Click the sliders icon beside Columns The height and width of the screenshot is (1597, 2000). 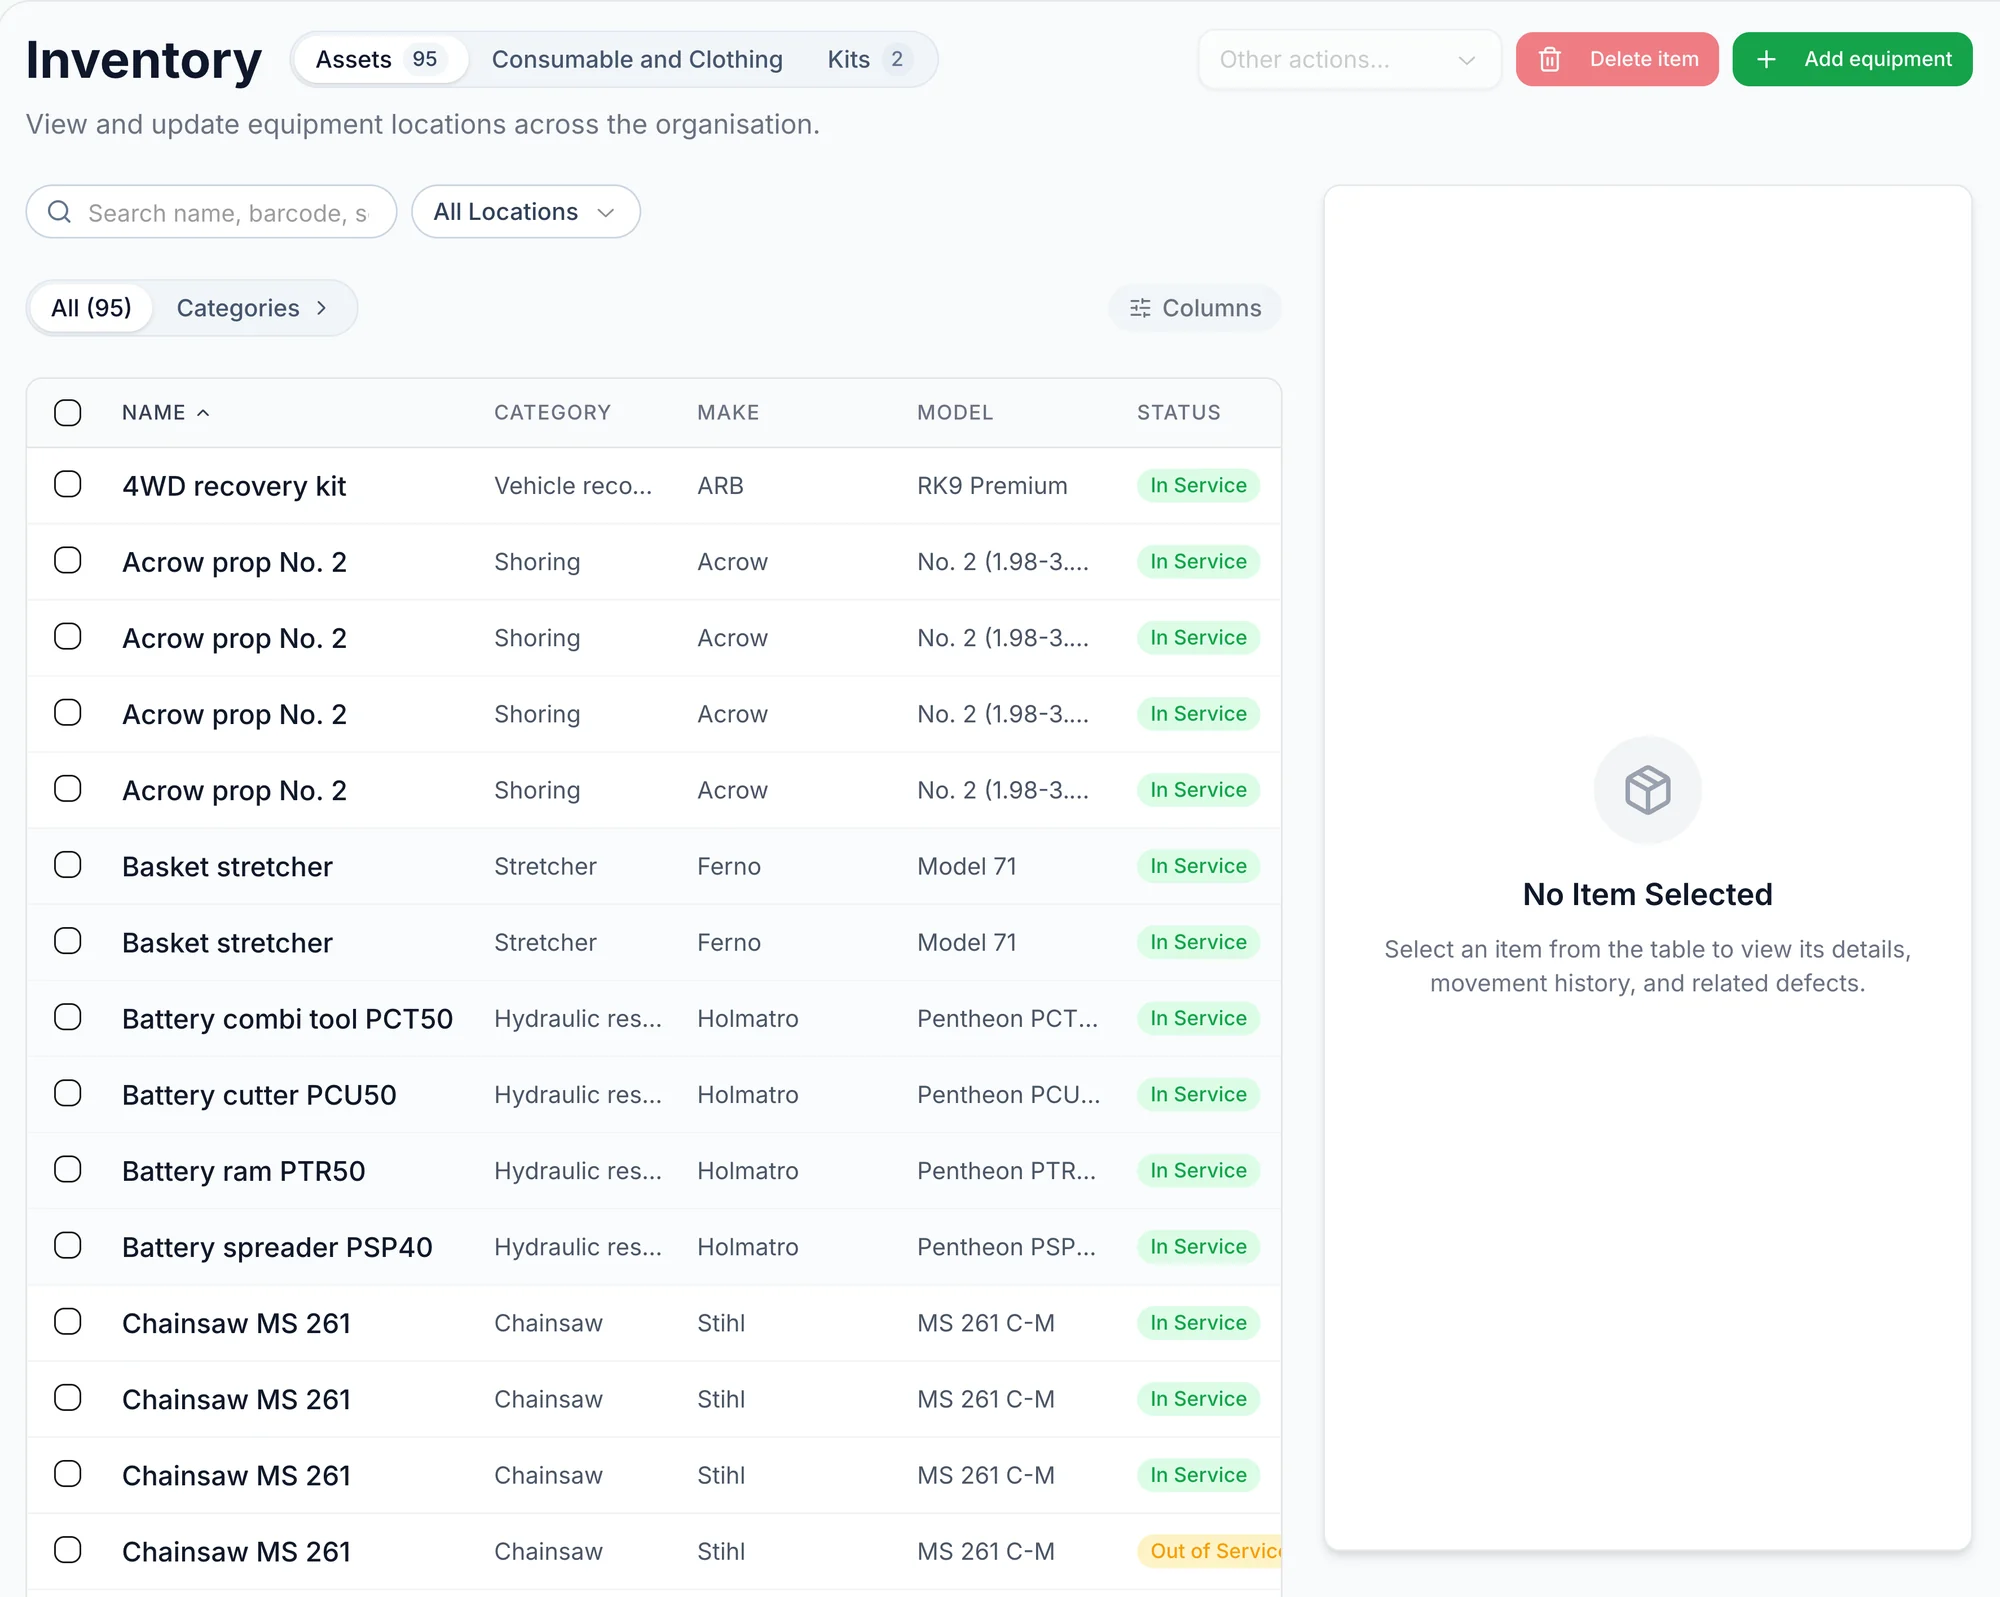pyautogui.click(x=1140, y=308)
